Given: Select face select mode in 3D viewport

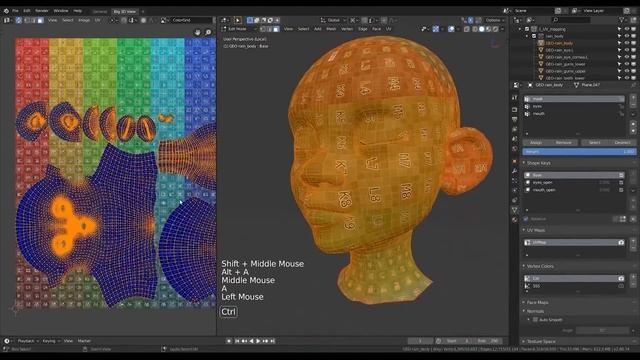Looking at the screenshot, I should 276,29.
